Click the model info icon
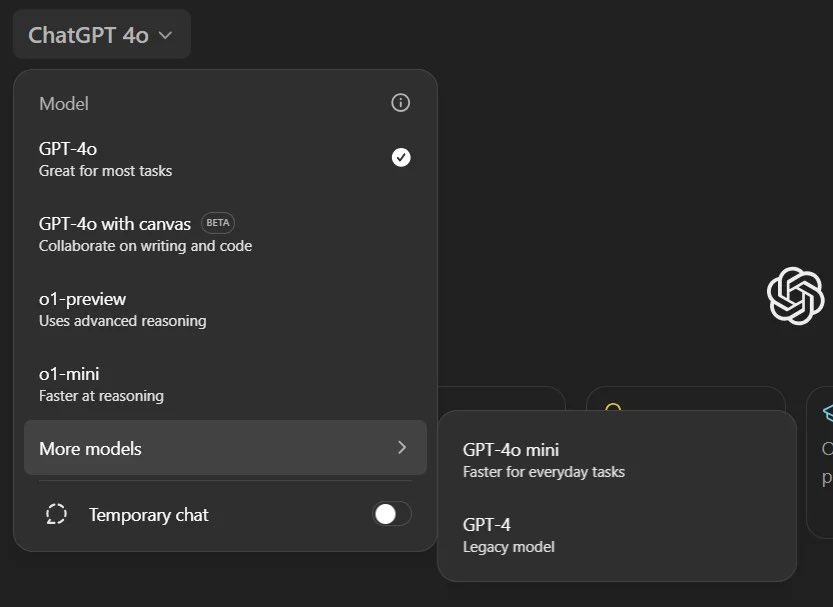The image size is (833, 607). coord(401,102)
